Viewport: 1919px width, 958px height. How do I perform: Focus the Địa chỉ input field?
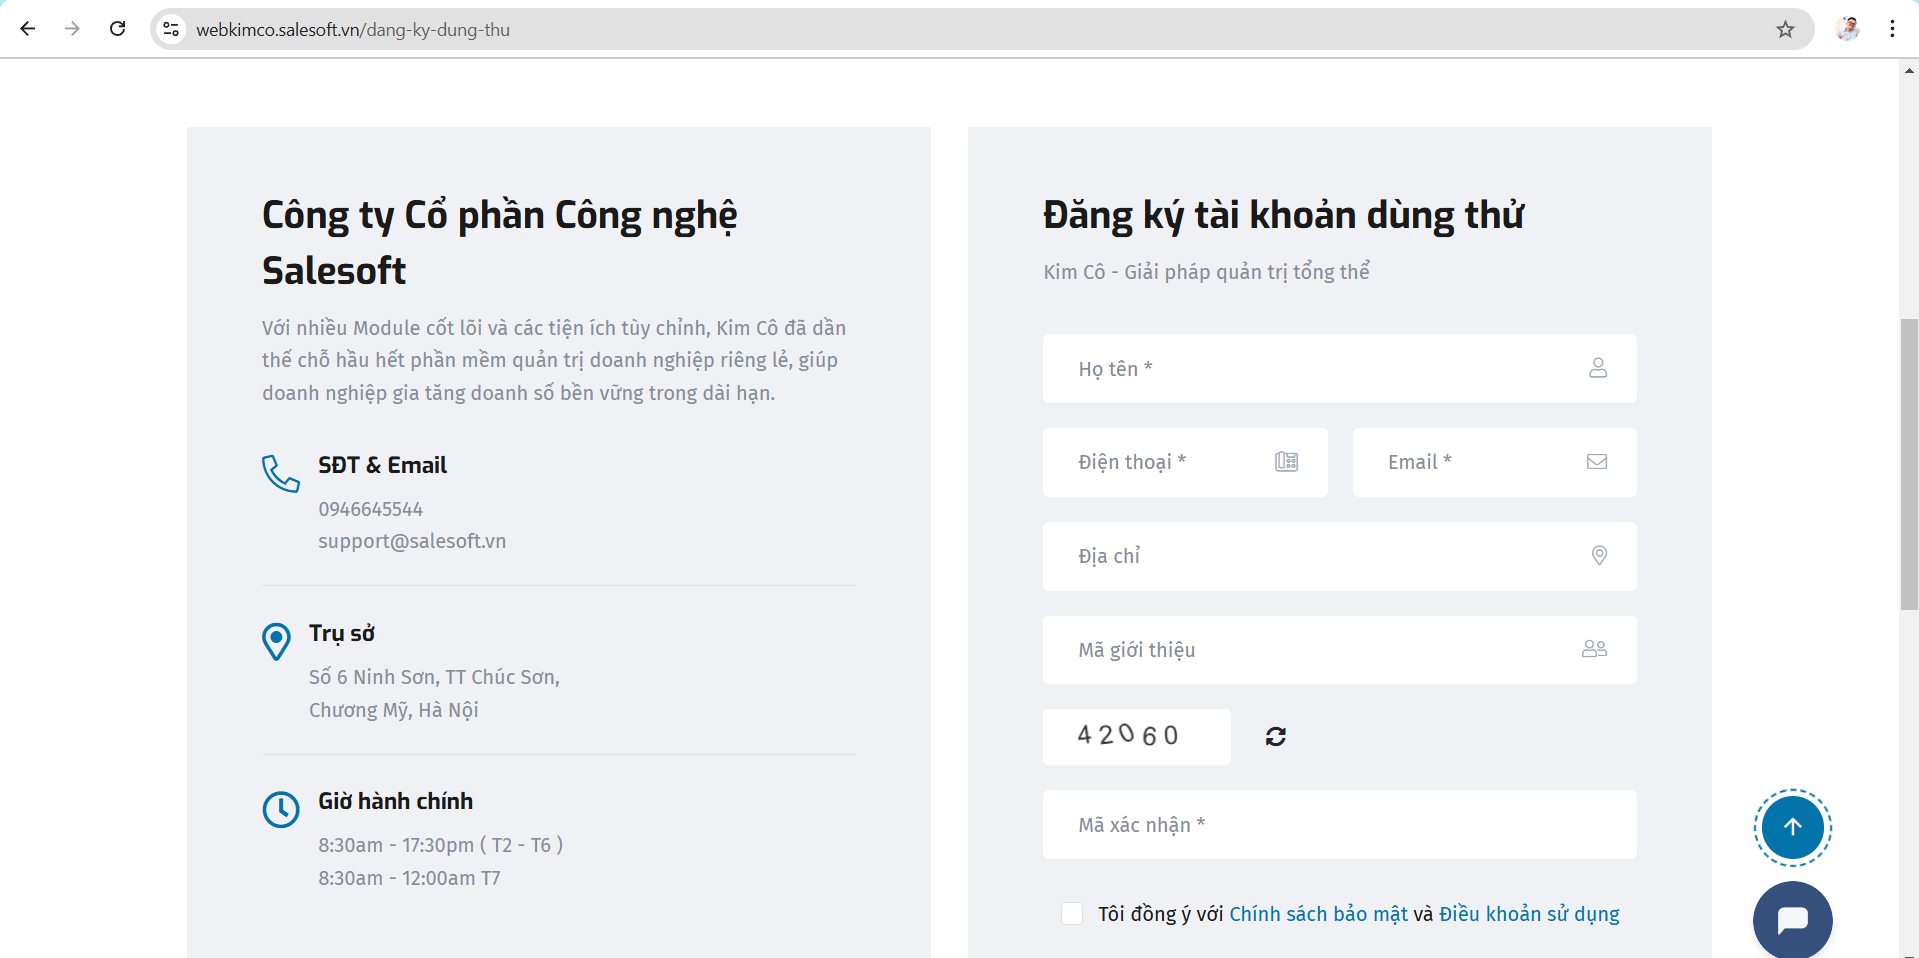(x=1339, y=556)
